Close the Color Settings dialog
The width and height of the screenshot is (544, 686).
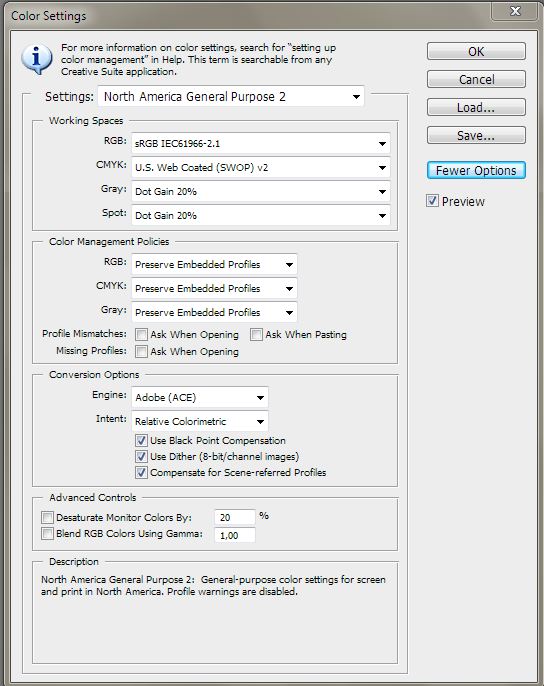tap(515, 11)
